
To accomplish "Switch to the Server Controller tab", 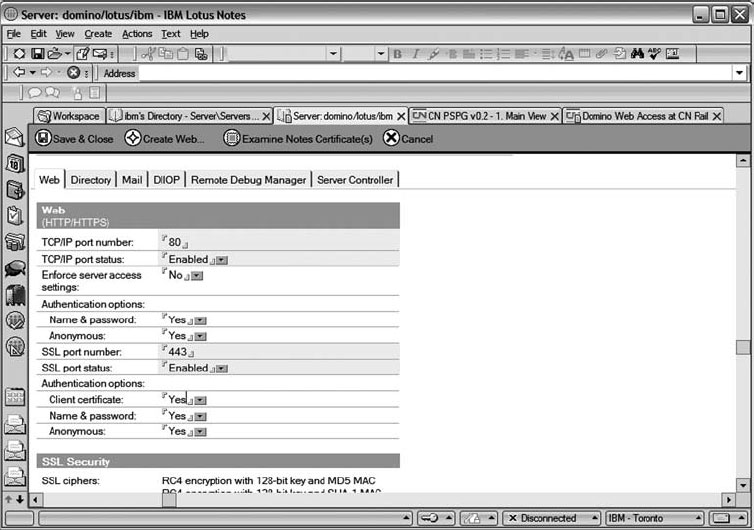I will (355, 180).
